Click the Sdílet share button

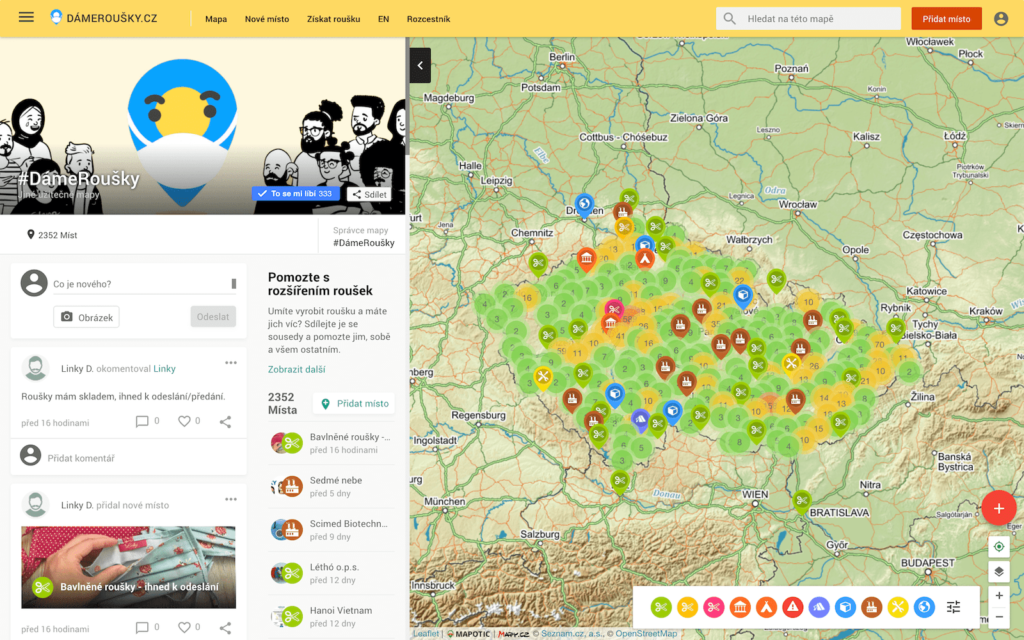click(x=369, y=195)
